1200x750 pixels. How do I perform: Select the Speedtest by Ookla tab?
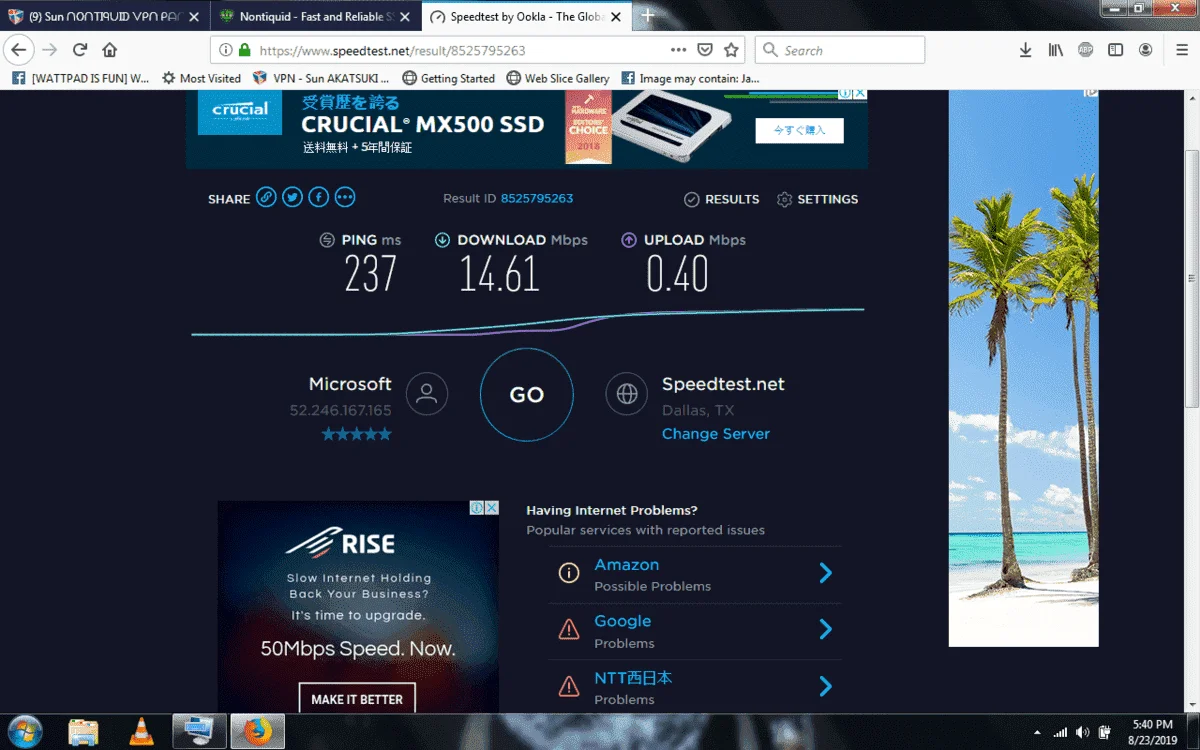525,16
